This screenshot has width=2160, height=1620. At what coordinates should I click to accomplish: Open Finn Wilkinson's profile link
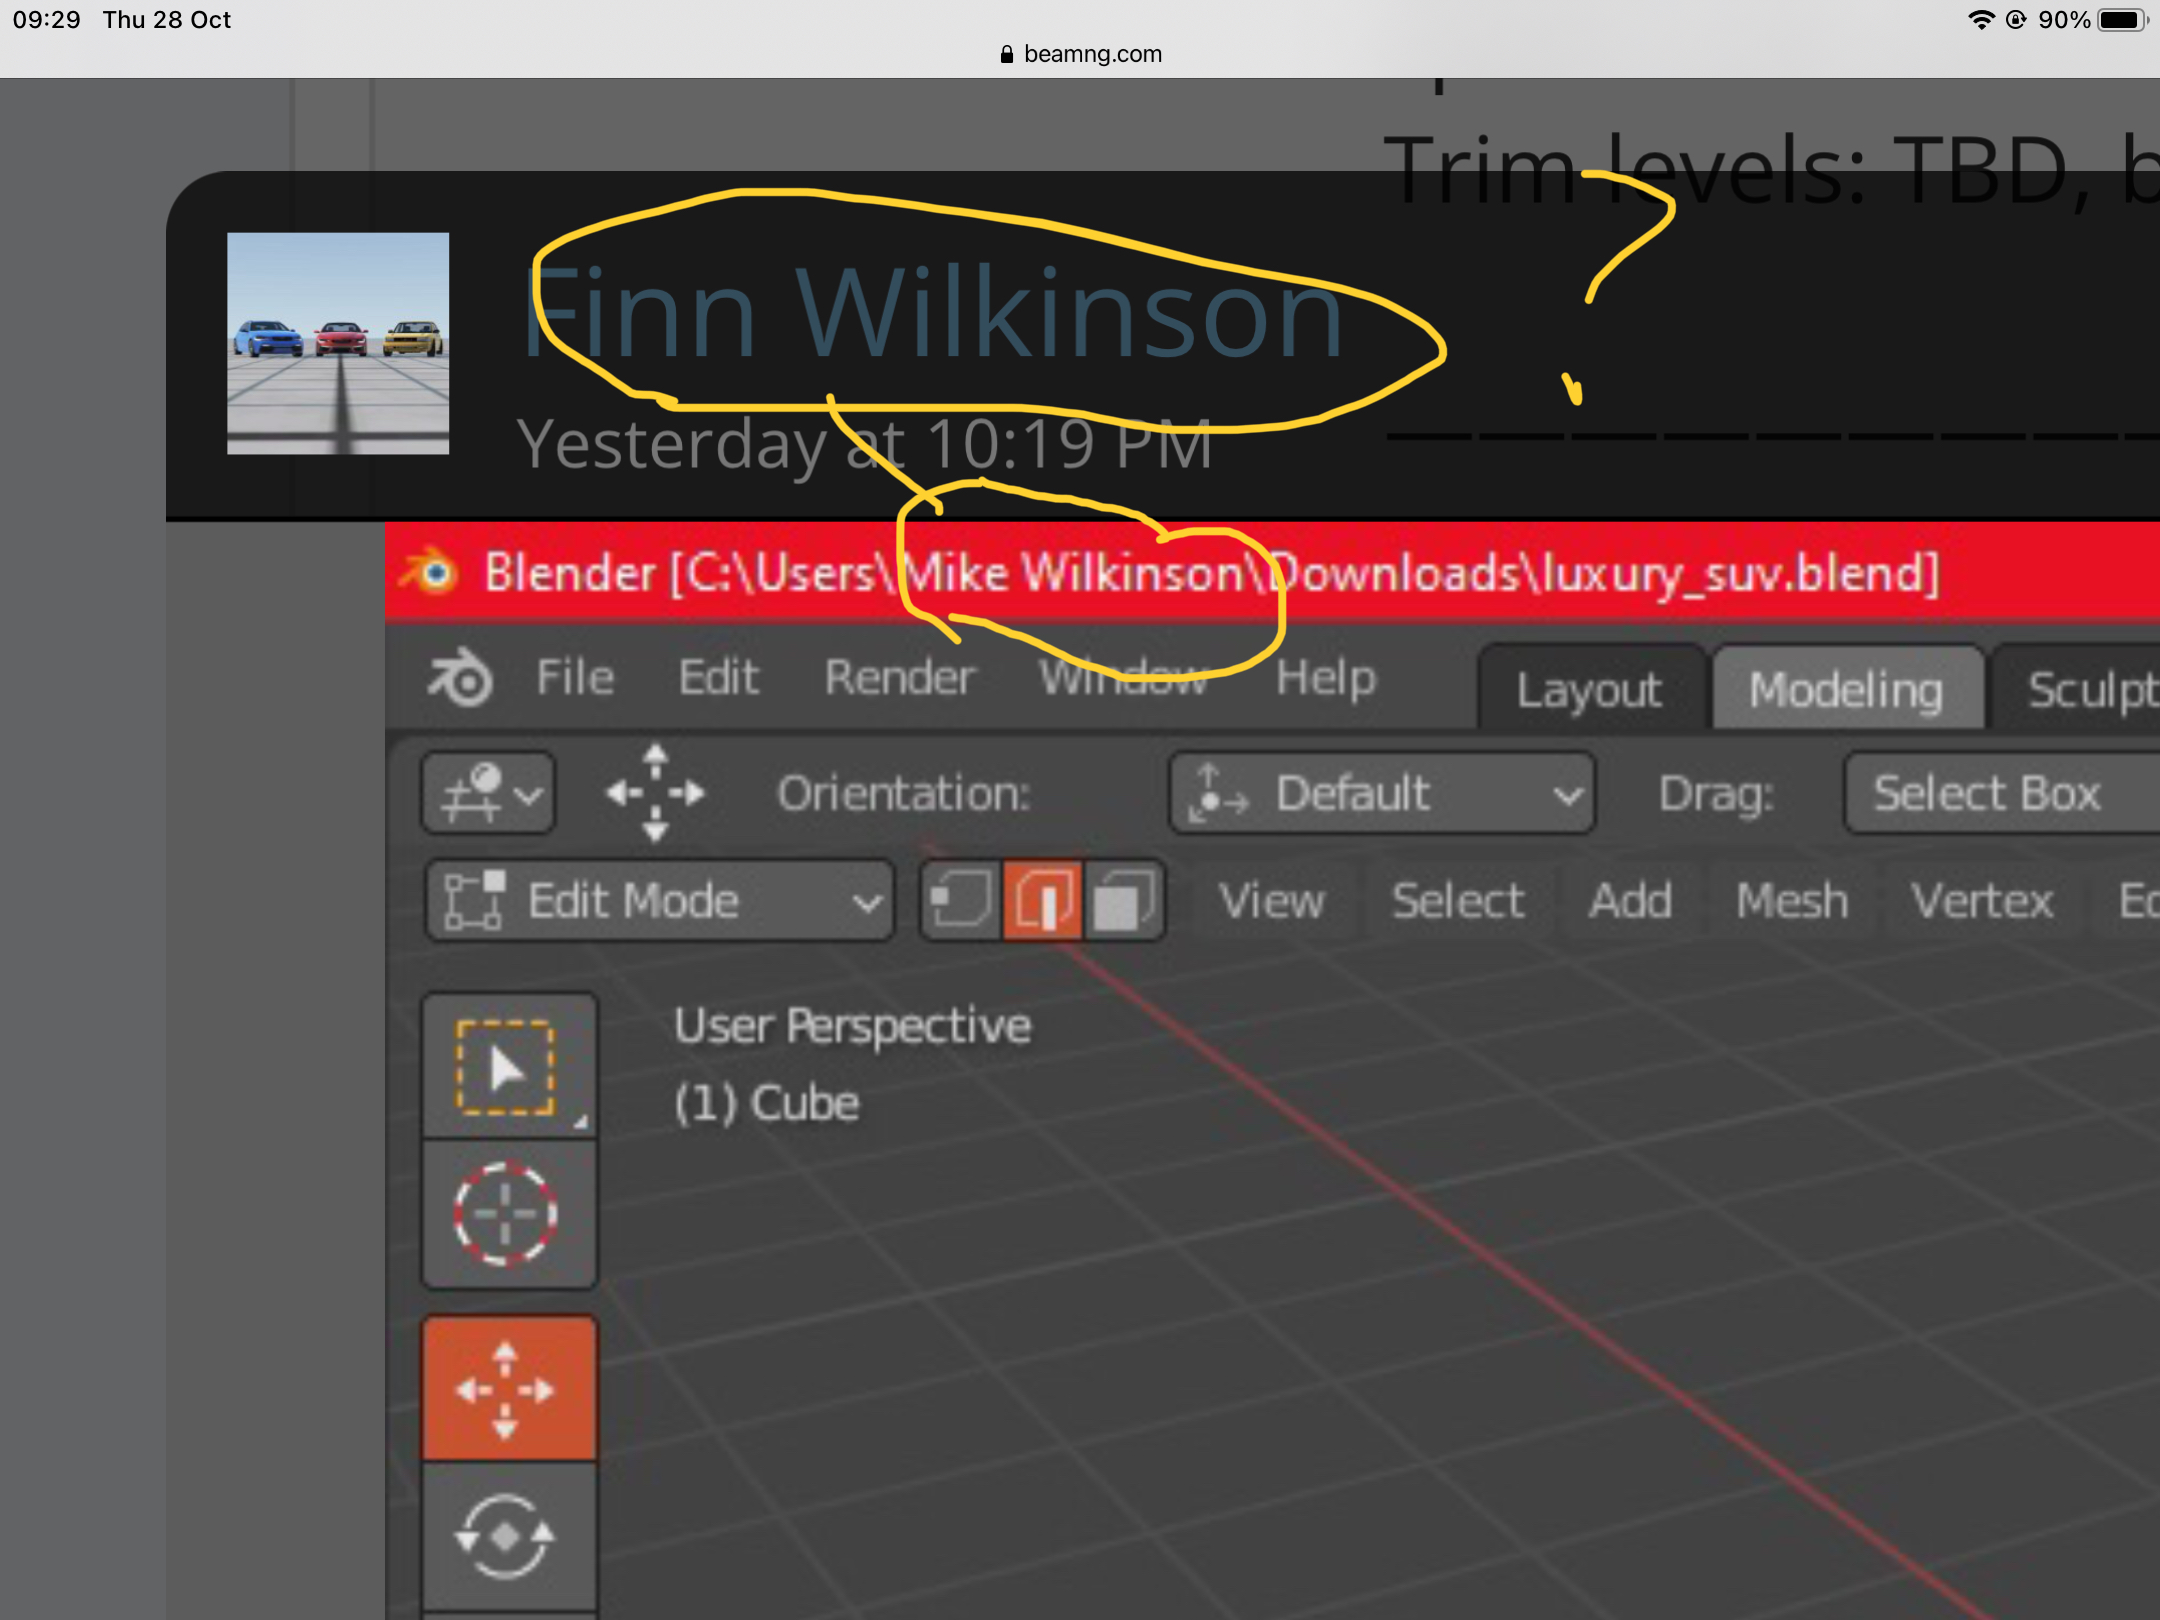[932, 312]
